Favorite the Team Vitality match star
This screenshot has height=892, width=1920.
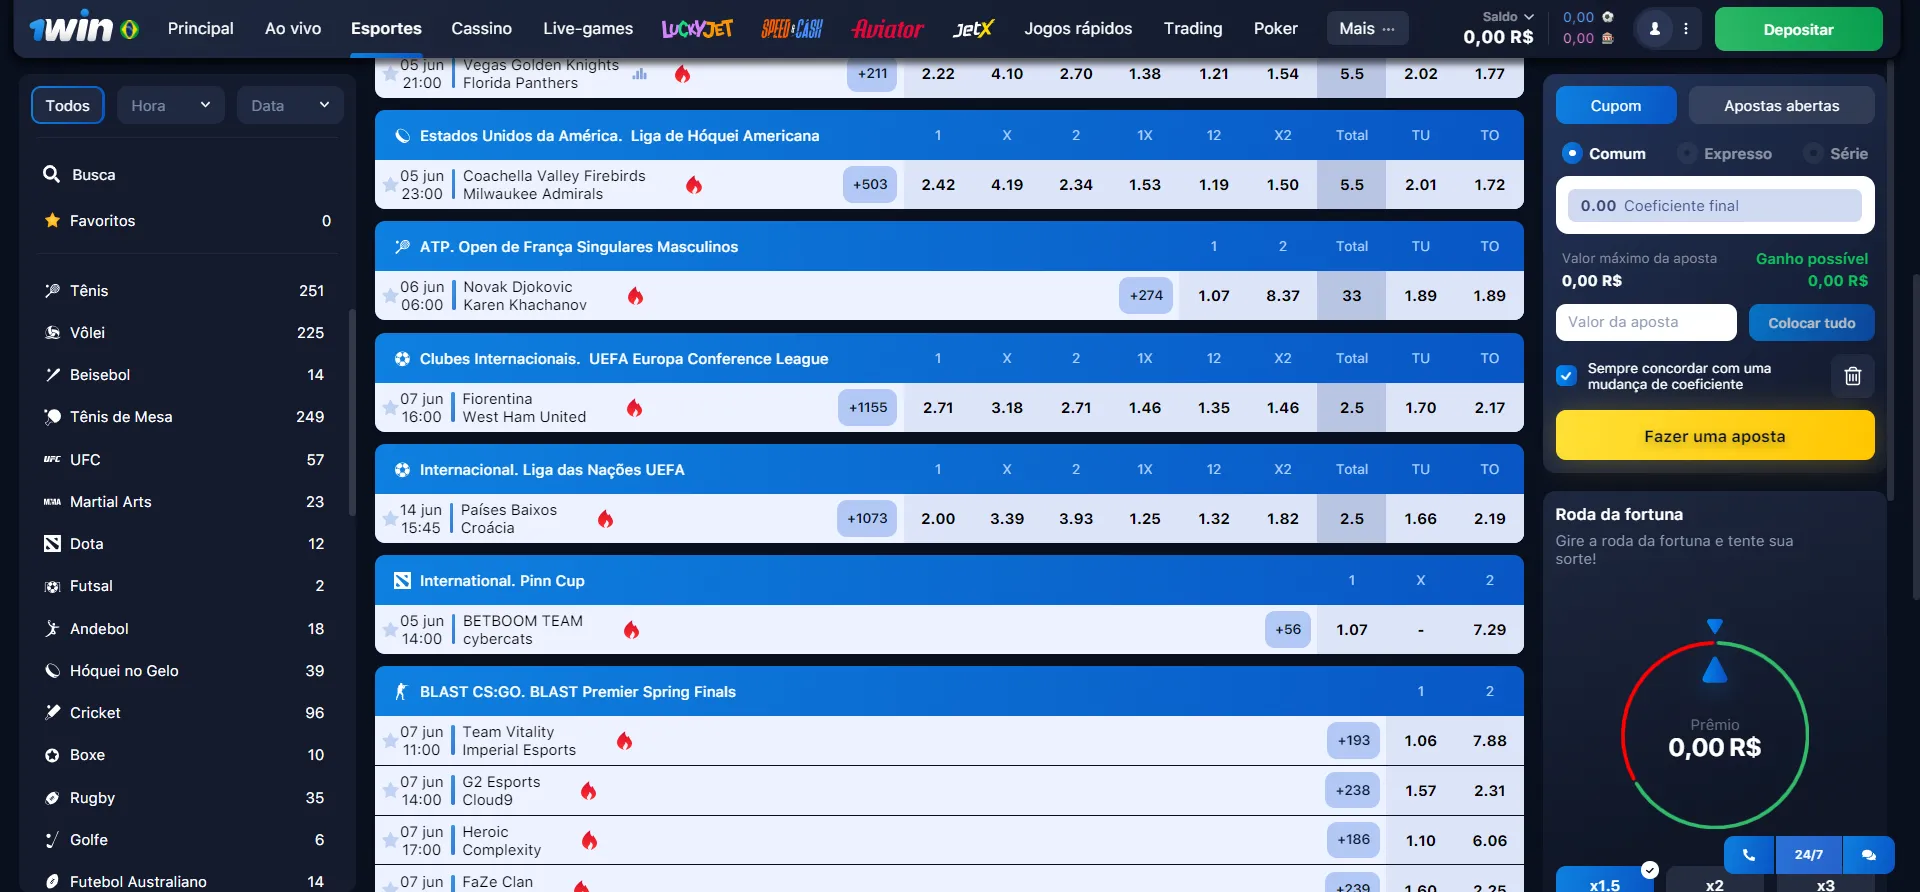pyautogui.click(x=389, y=741)
